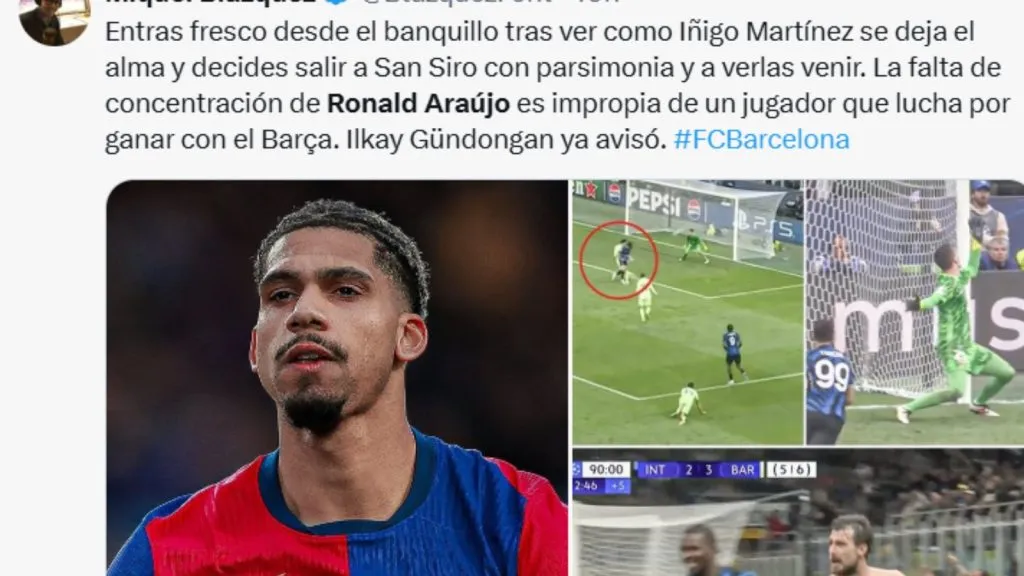Viewport: 1024px width, 576px height.
Task: Click the (5|6) aggregate score box
Action: [791, 470]
